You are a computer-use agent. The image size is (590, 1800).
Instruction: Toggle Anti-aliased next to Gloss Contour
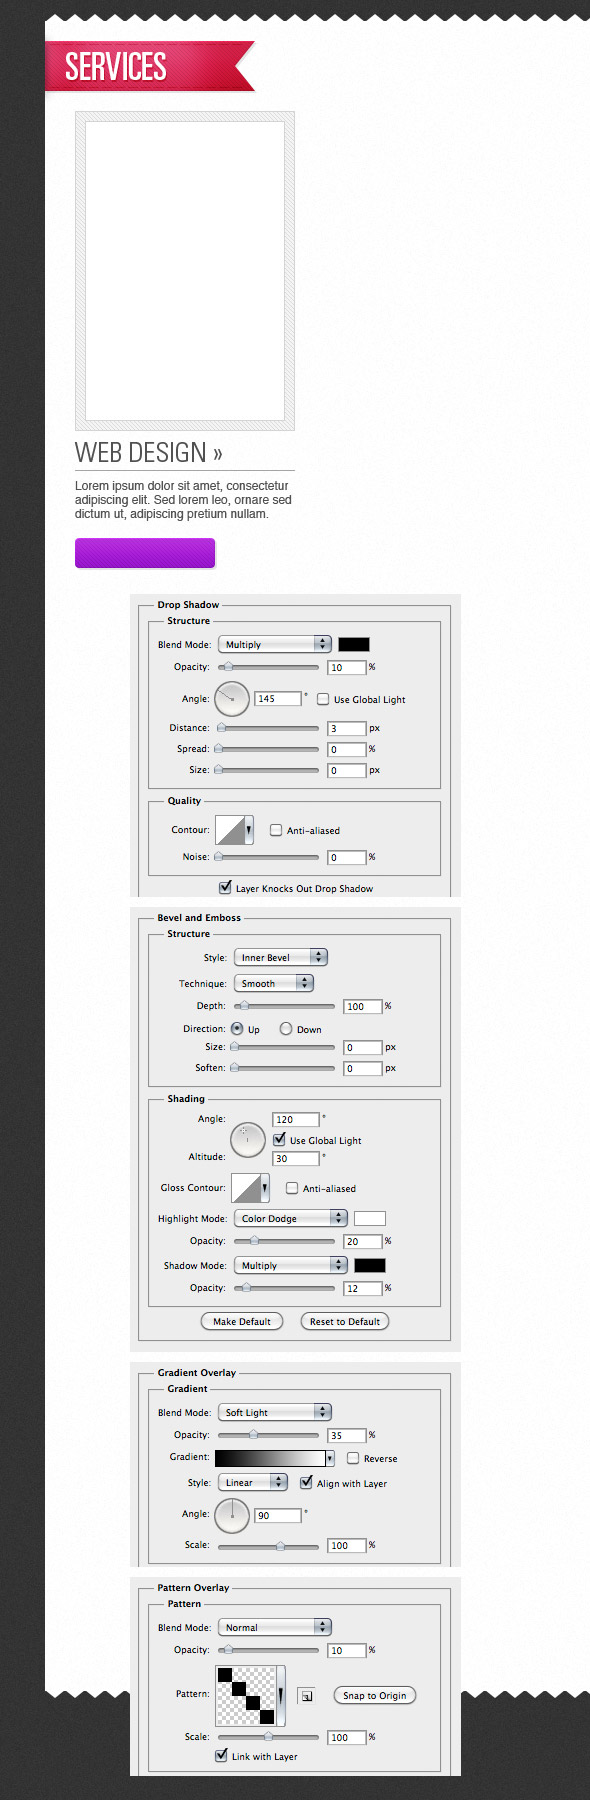click(292, 1188)
